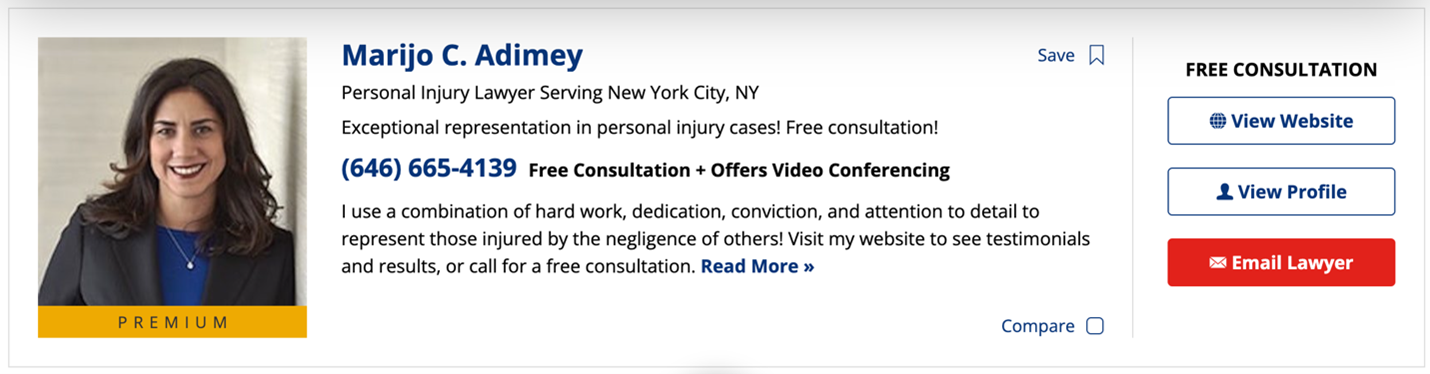This screenshot has height=374, width=1430.
Task: Click the bookmark icon next to Save
Action: (x=1096, y=55)
